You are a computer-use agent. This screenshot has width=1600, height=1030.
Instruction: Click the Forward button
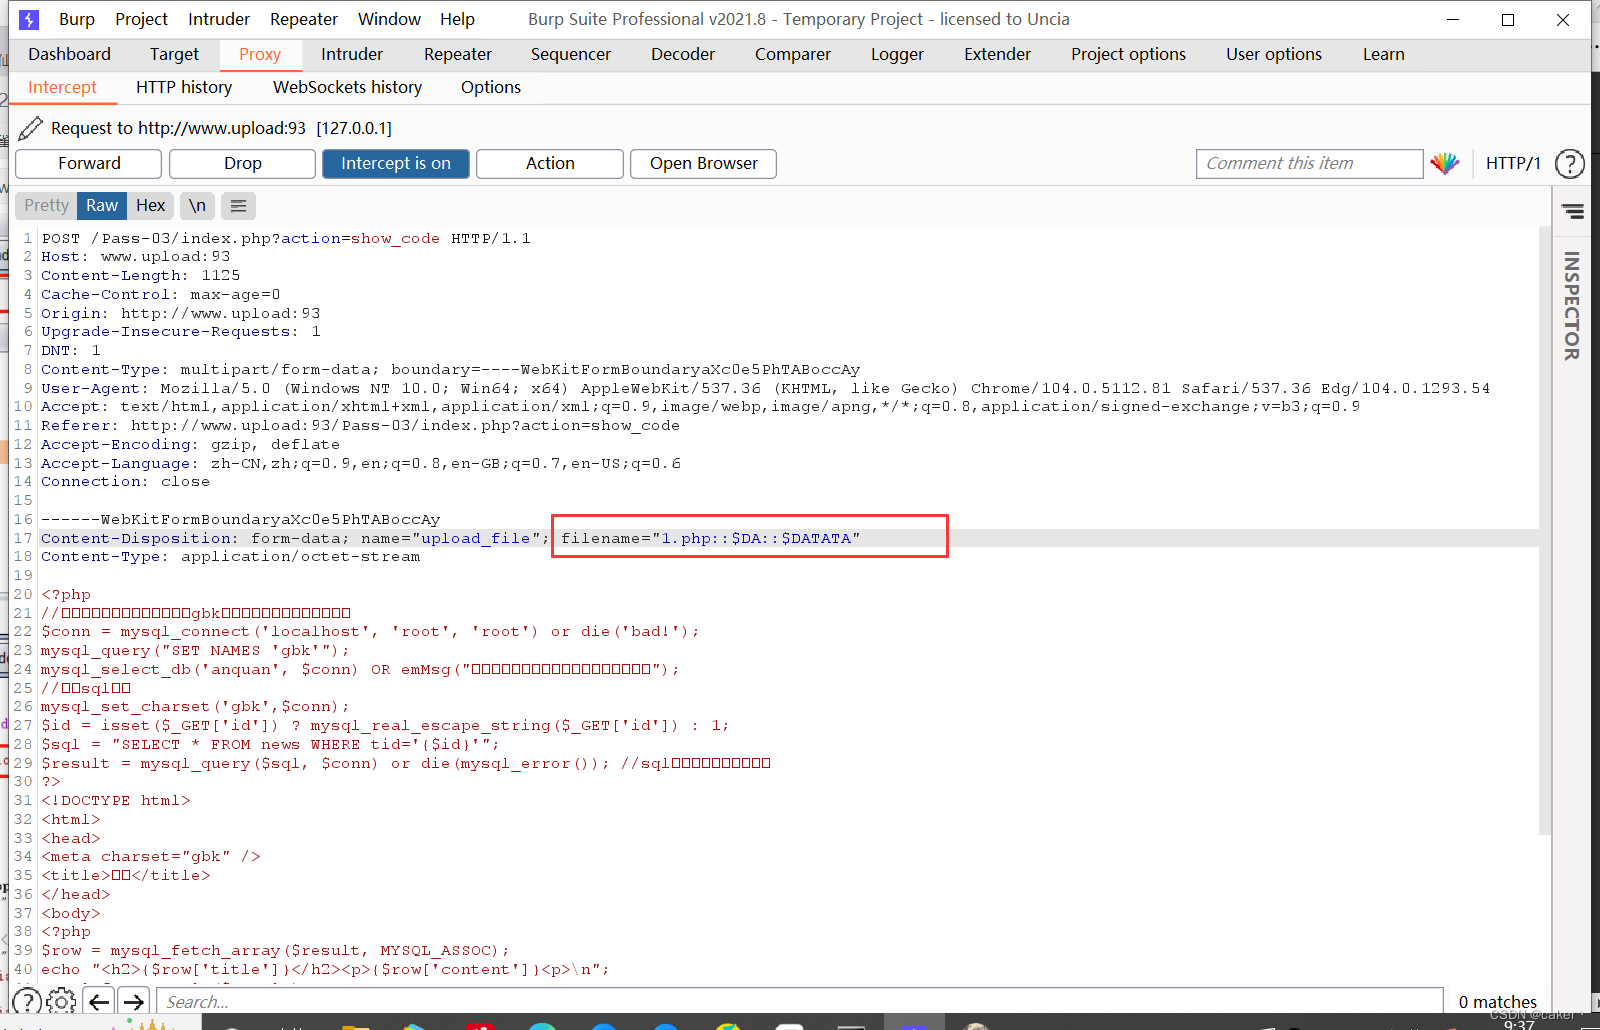click(x=89, y=163)
